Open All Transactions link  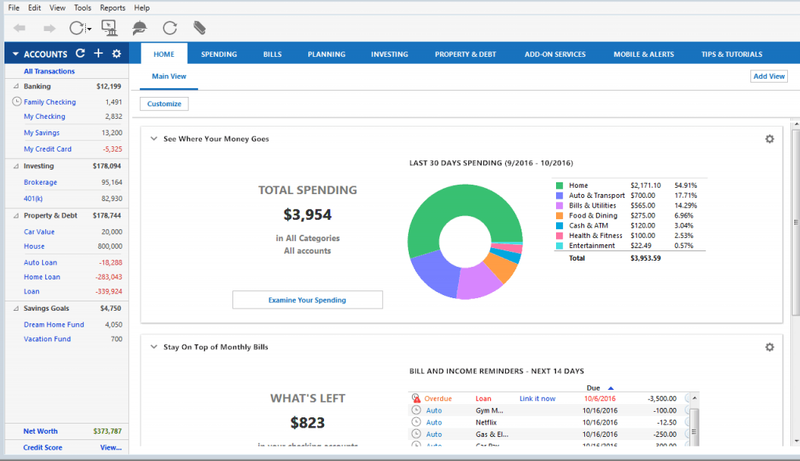(49, 71)
